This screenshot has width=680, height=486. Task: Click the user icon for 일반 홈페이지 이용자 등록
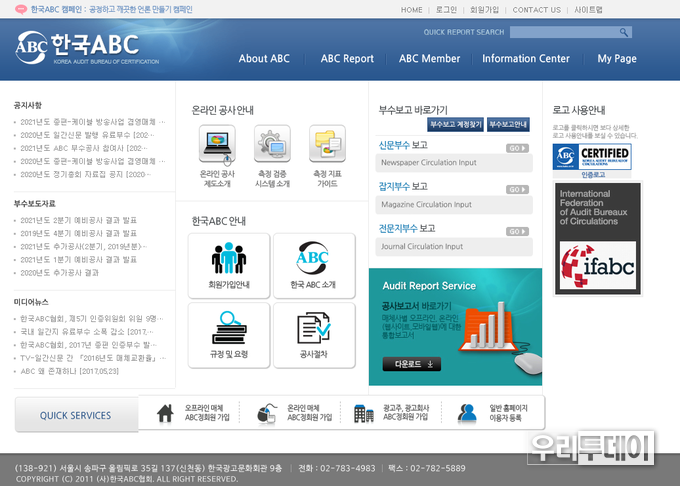467,413
